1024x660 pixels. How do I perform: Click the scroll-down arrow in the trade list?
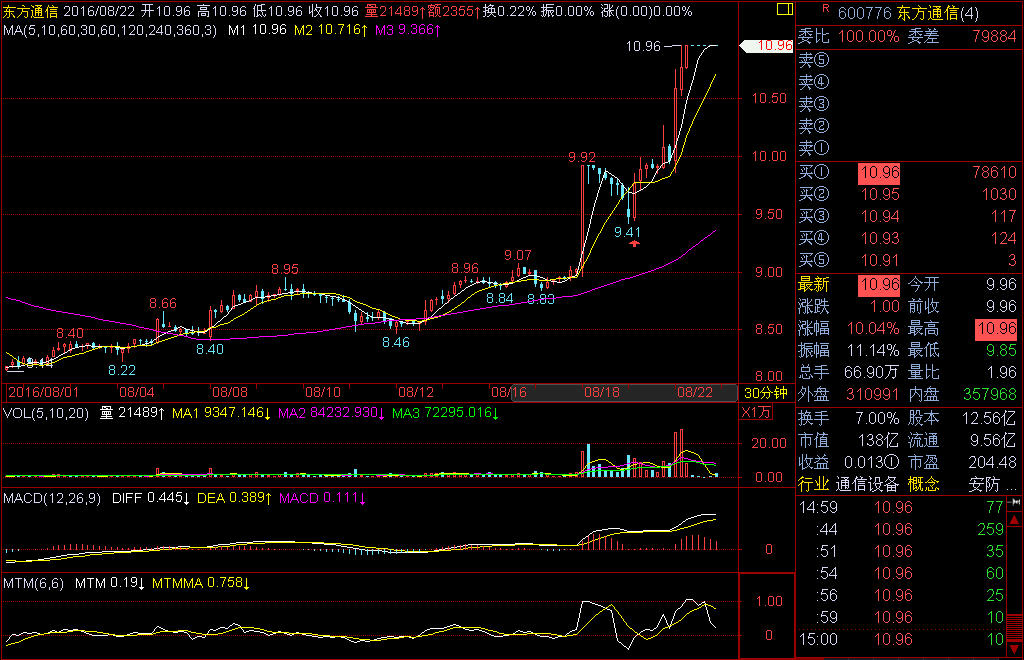coord(1015,651)
